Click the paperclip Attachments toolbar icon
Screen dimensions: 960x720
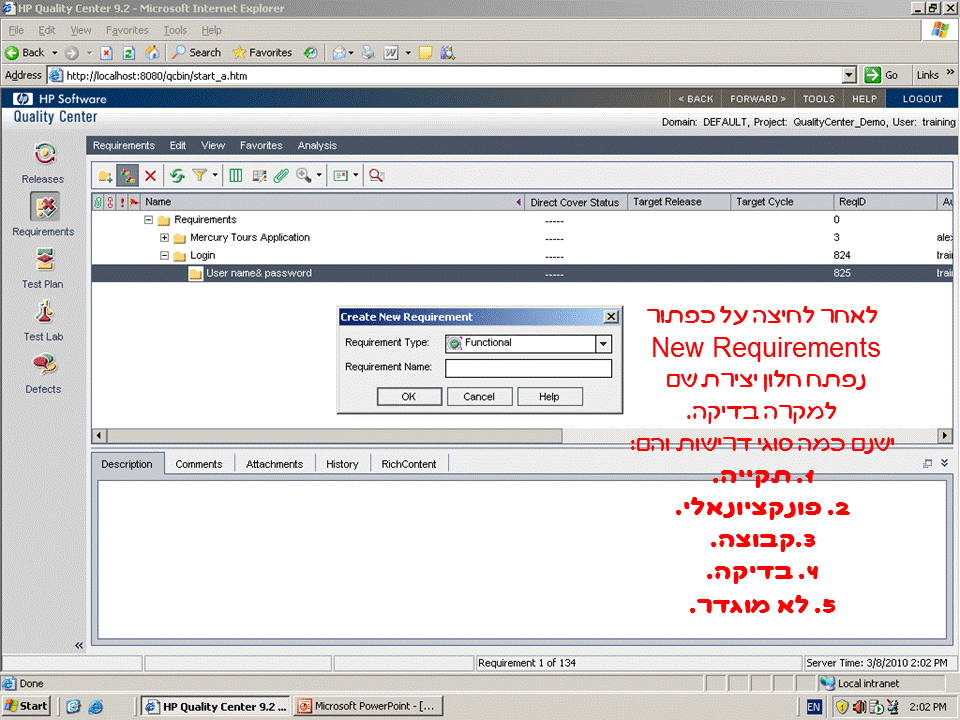point(281,176)
